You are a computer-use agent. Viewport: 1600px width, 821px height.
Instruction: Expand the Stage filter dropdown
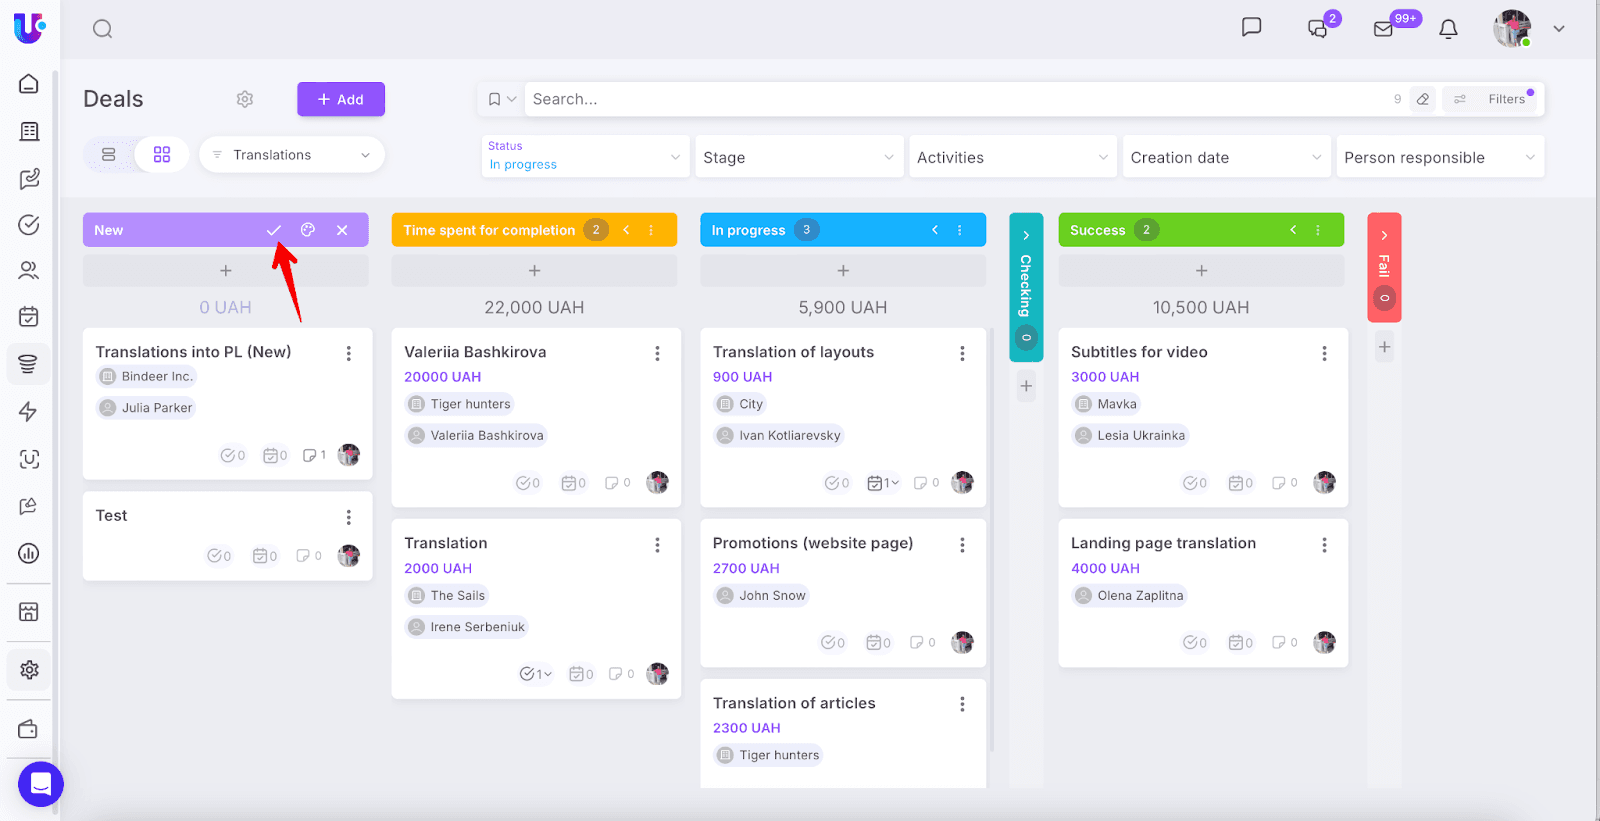coord(798,157)
